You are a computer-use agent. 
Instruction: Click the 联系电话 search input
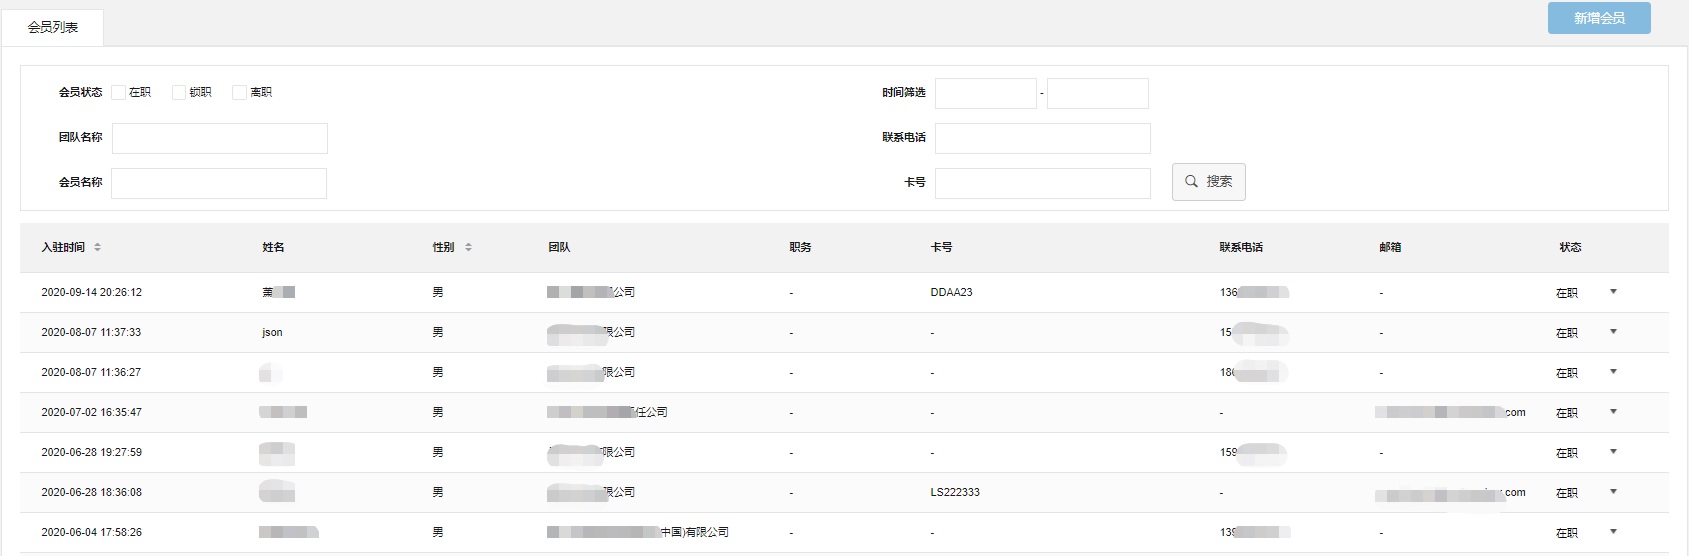pos(1042,138)
